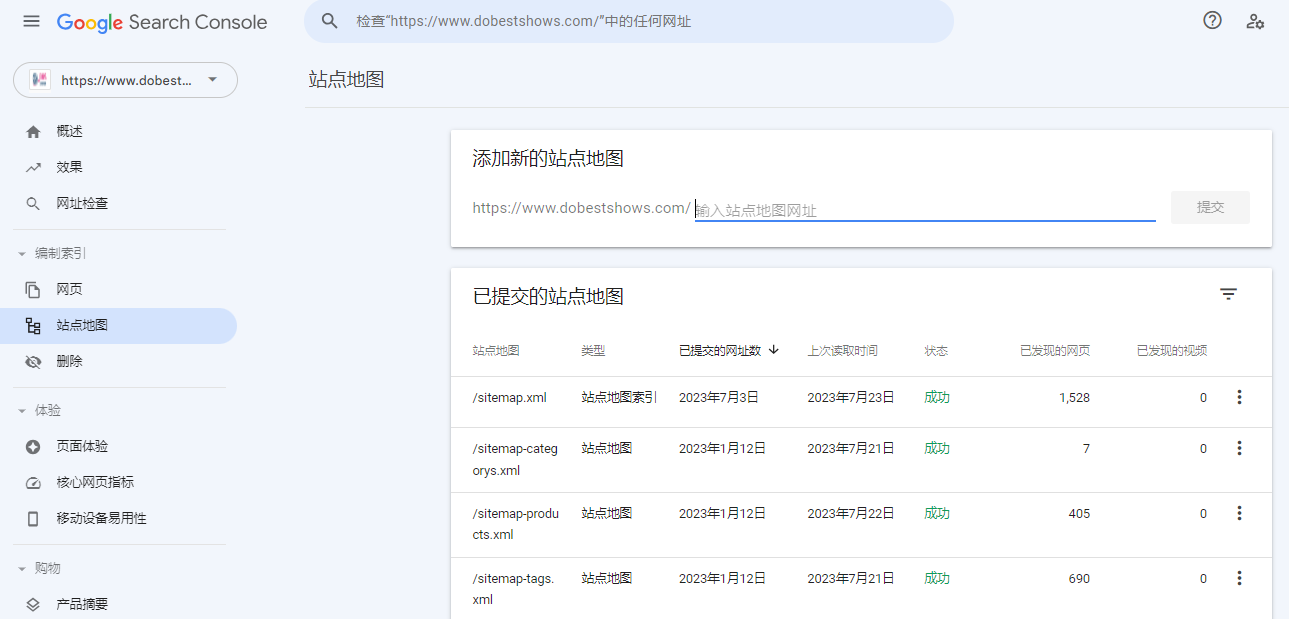Click the 已发现的视频 column header
The height and width of the screenshot is (619, 1289).
click(1172, 351)
